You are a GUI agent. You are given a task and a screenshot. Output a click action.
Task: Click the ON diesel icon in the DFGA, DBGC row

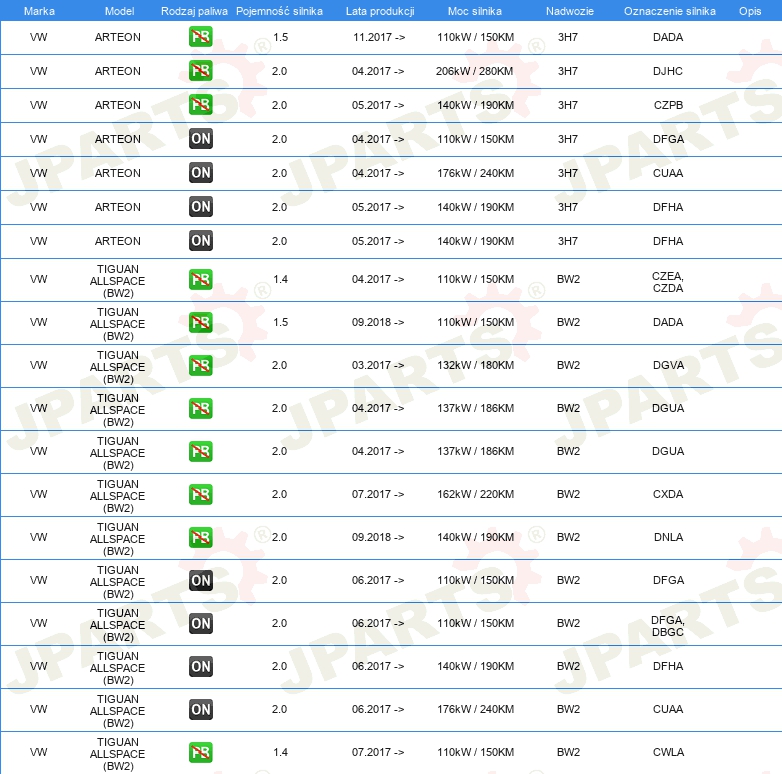(200, 623)
